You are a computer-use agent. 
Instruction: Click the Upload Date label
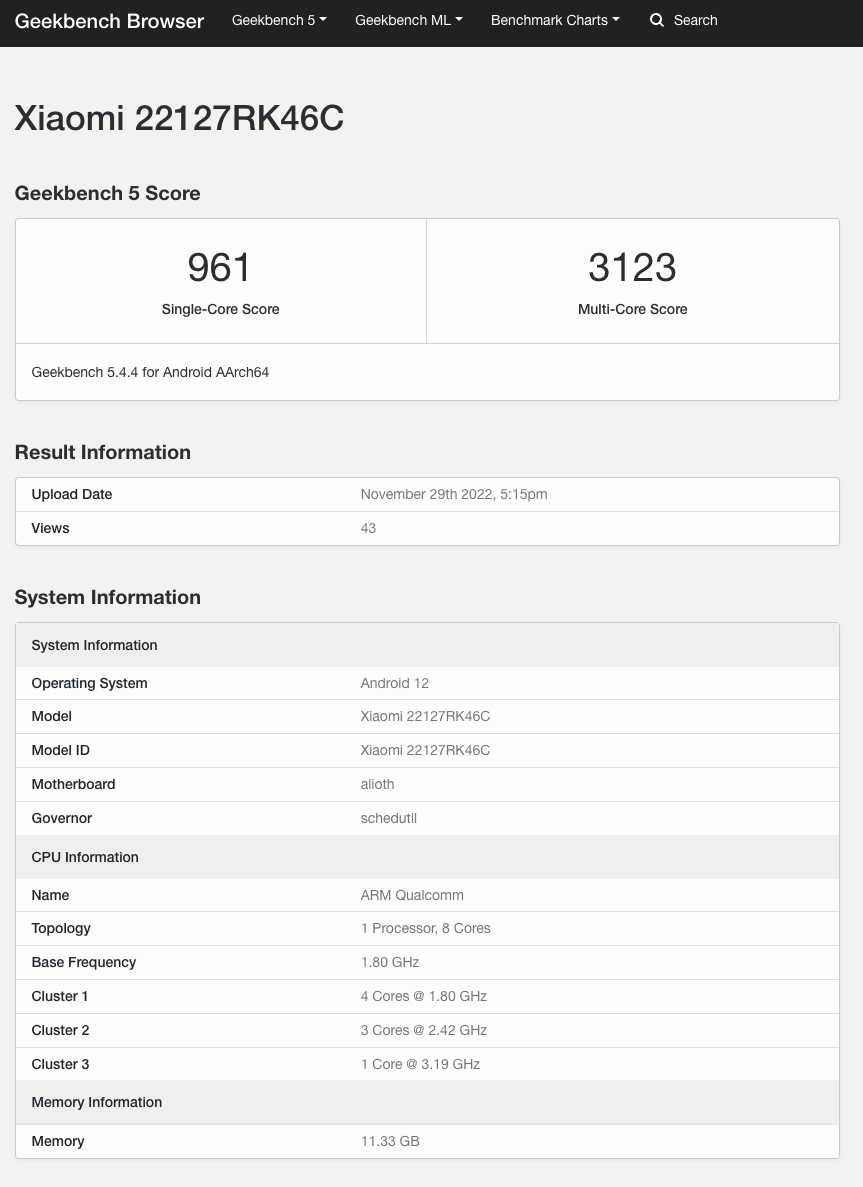[x=72, y=494]
